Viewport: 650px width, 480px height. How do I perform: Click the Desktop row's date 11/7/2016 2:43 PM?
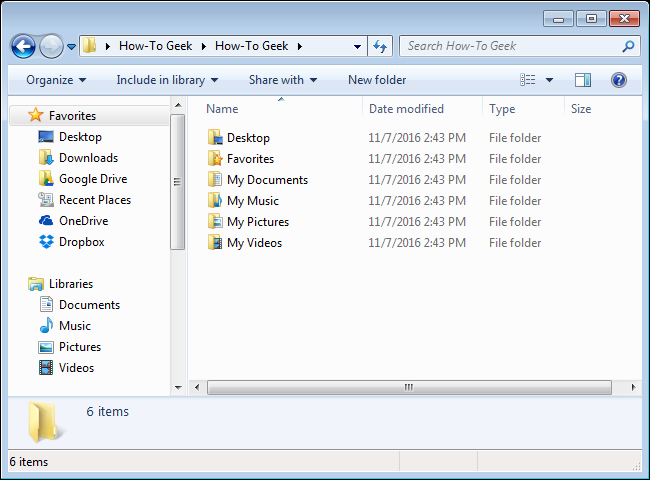point(417,138)
